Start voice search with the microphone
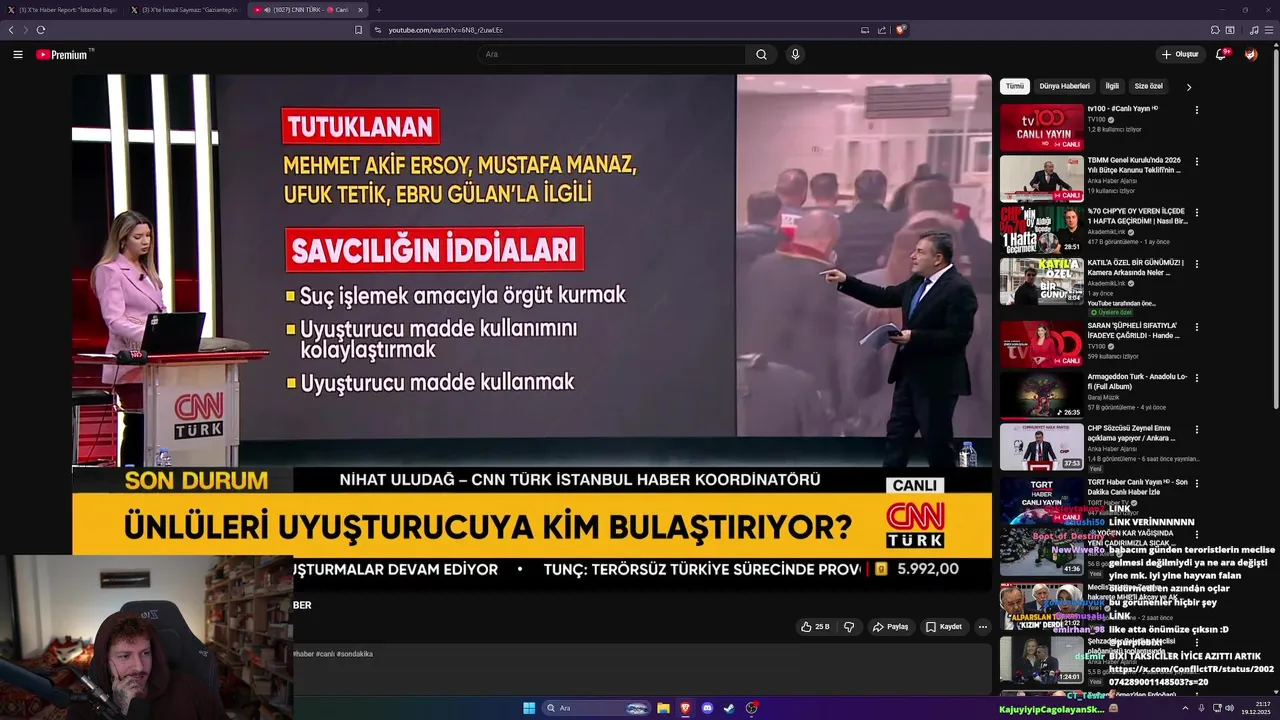Screen dimensions: 1280x720 click(795, 55)
